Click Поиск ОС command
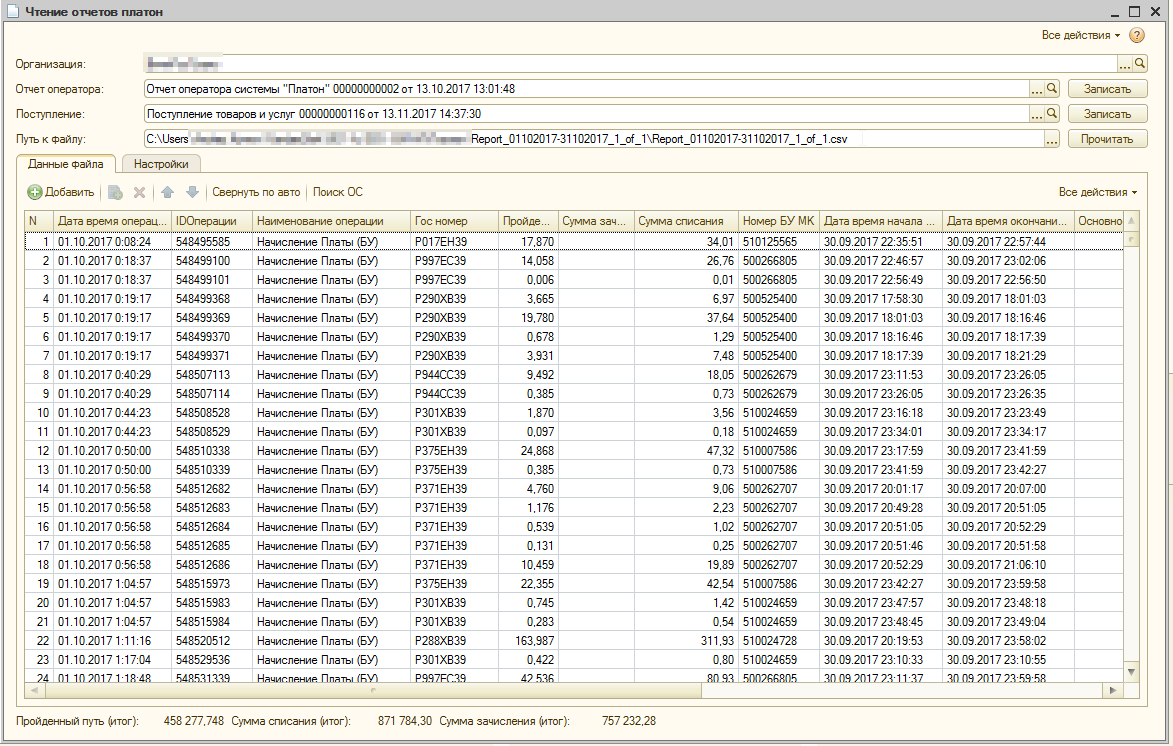The image size is (1173, 746). [x=337, y=192]
